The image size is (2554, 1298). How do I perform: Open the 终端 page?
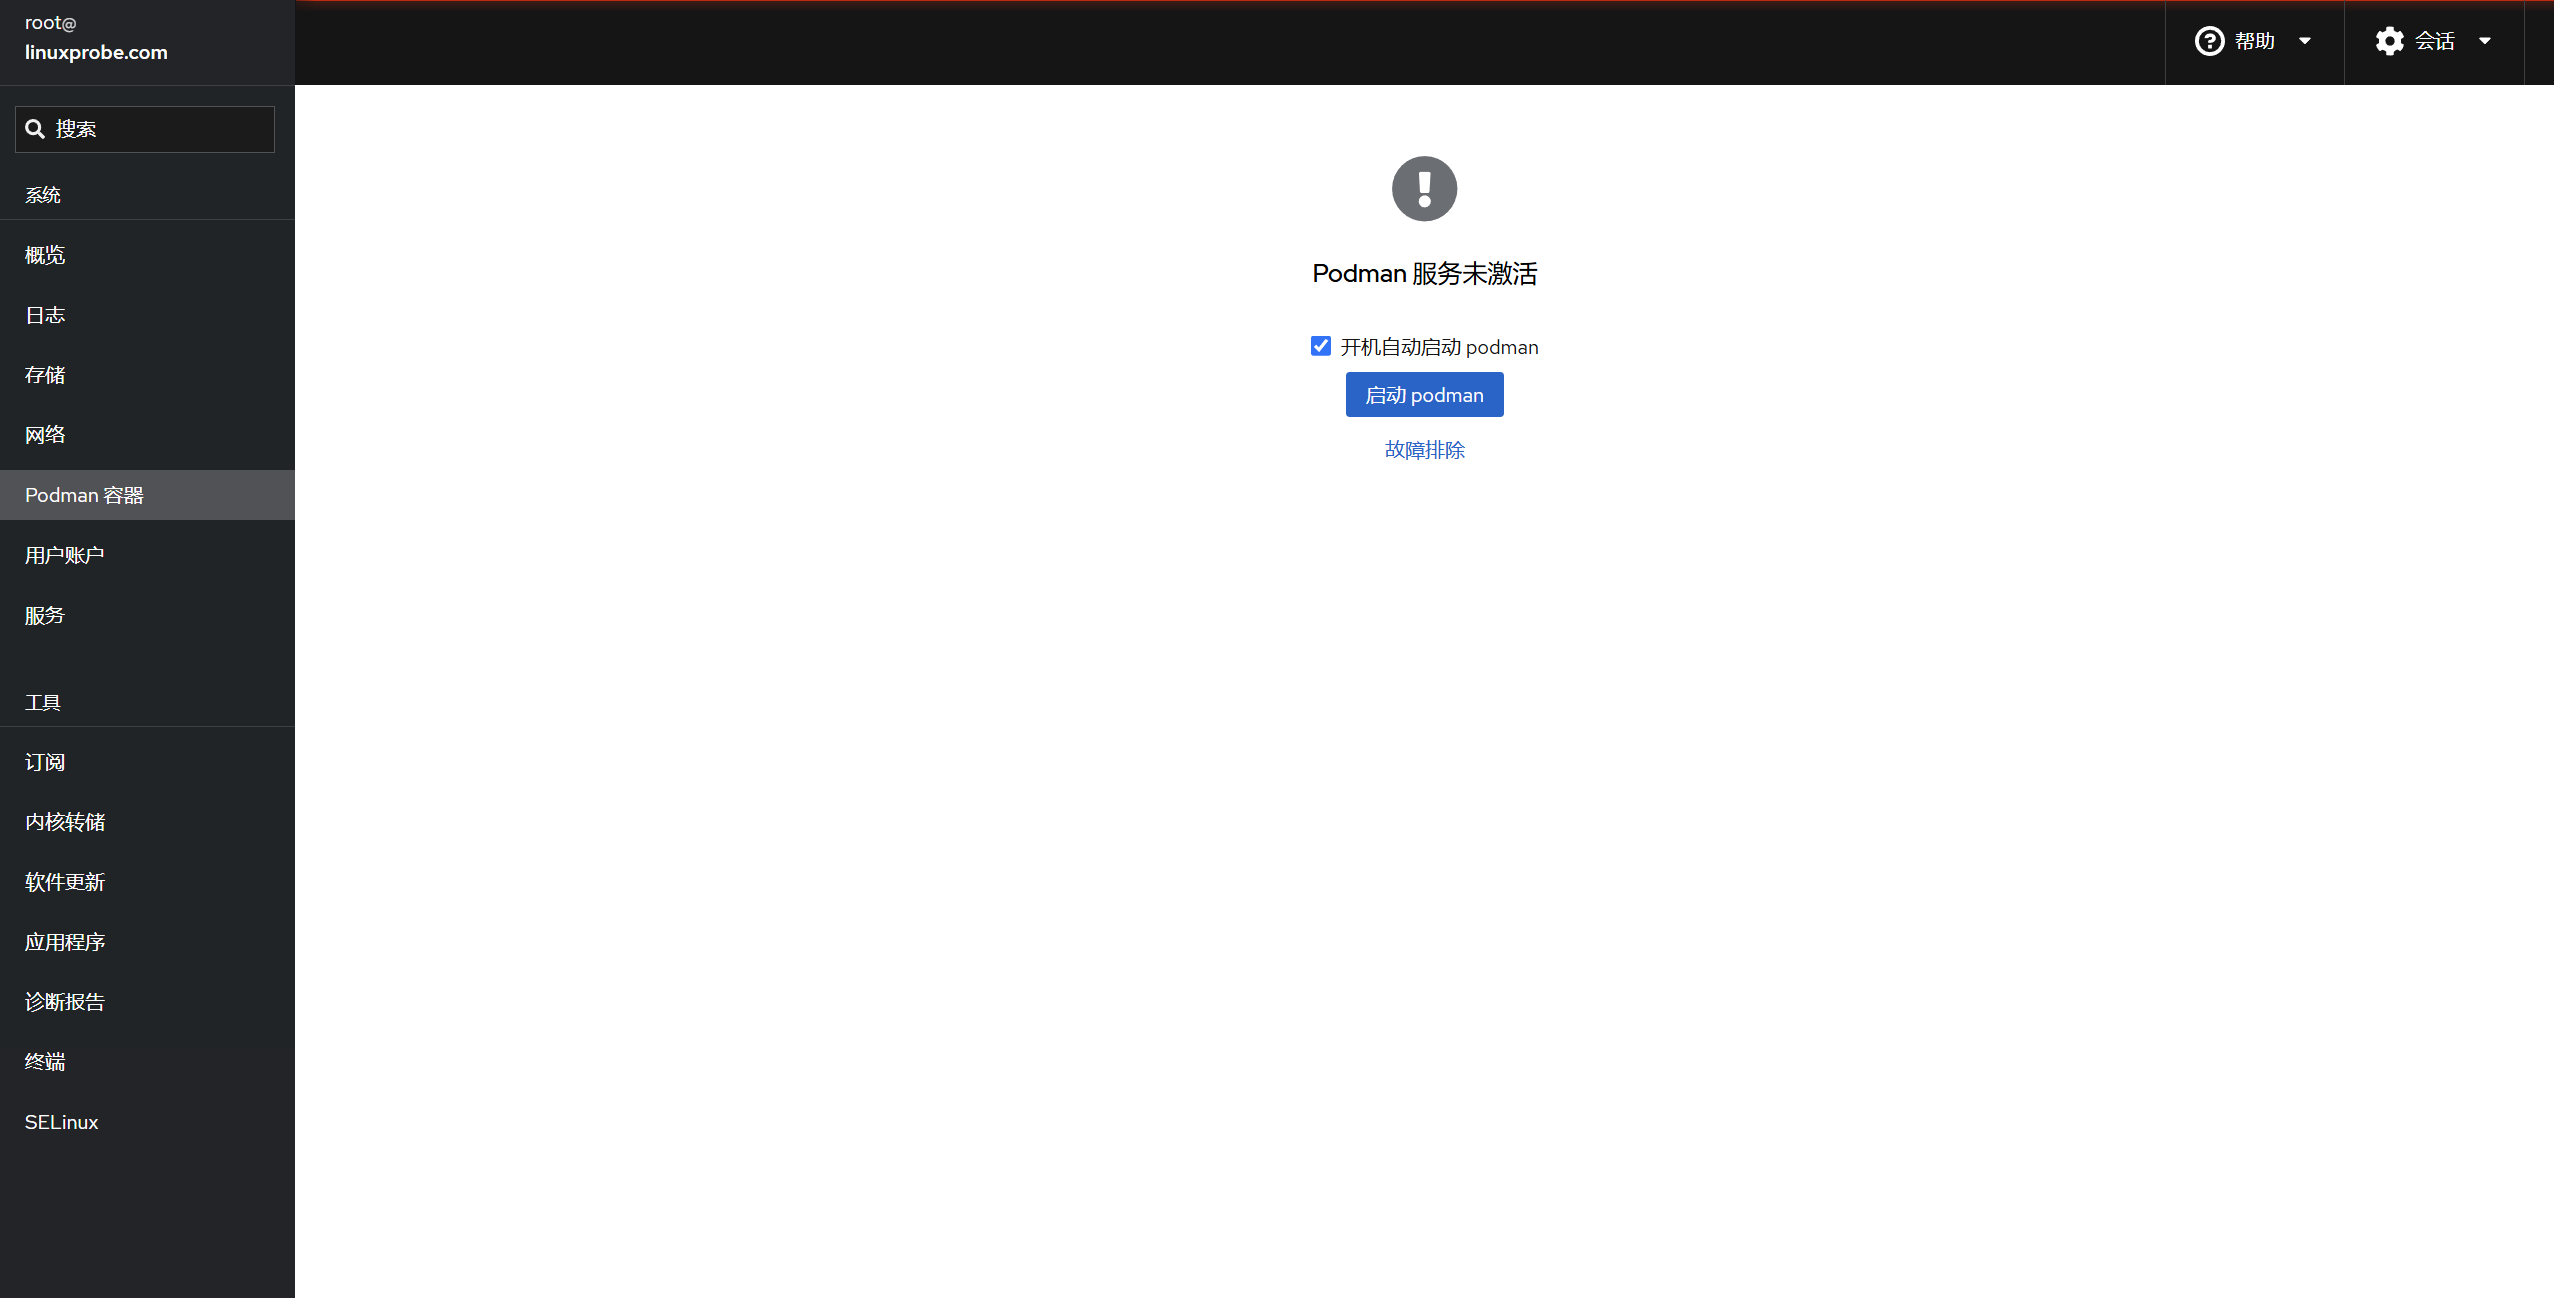tap(45, 1062)
